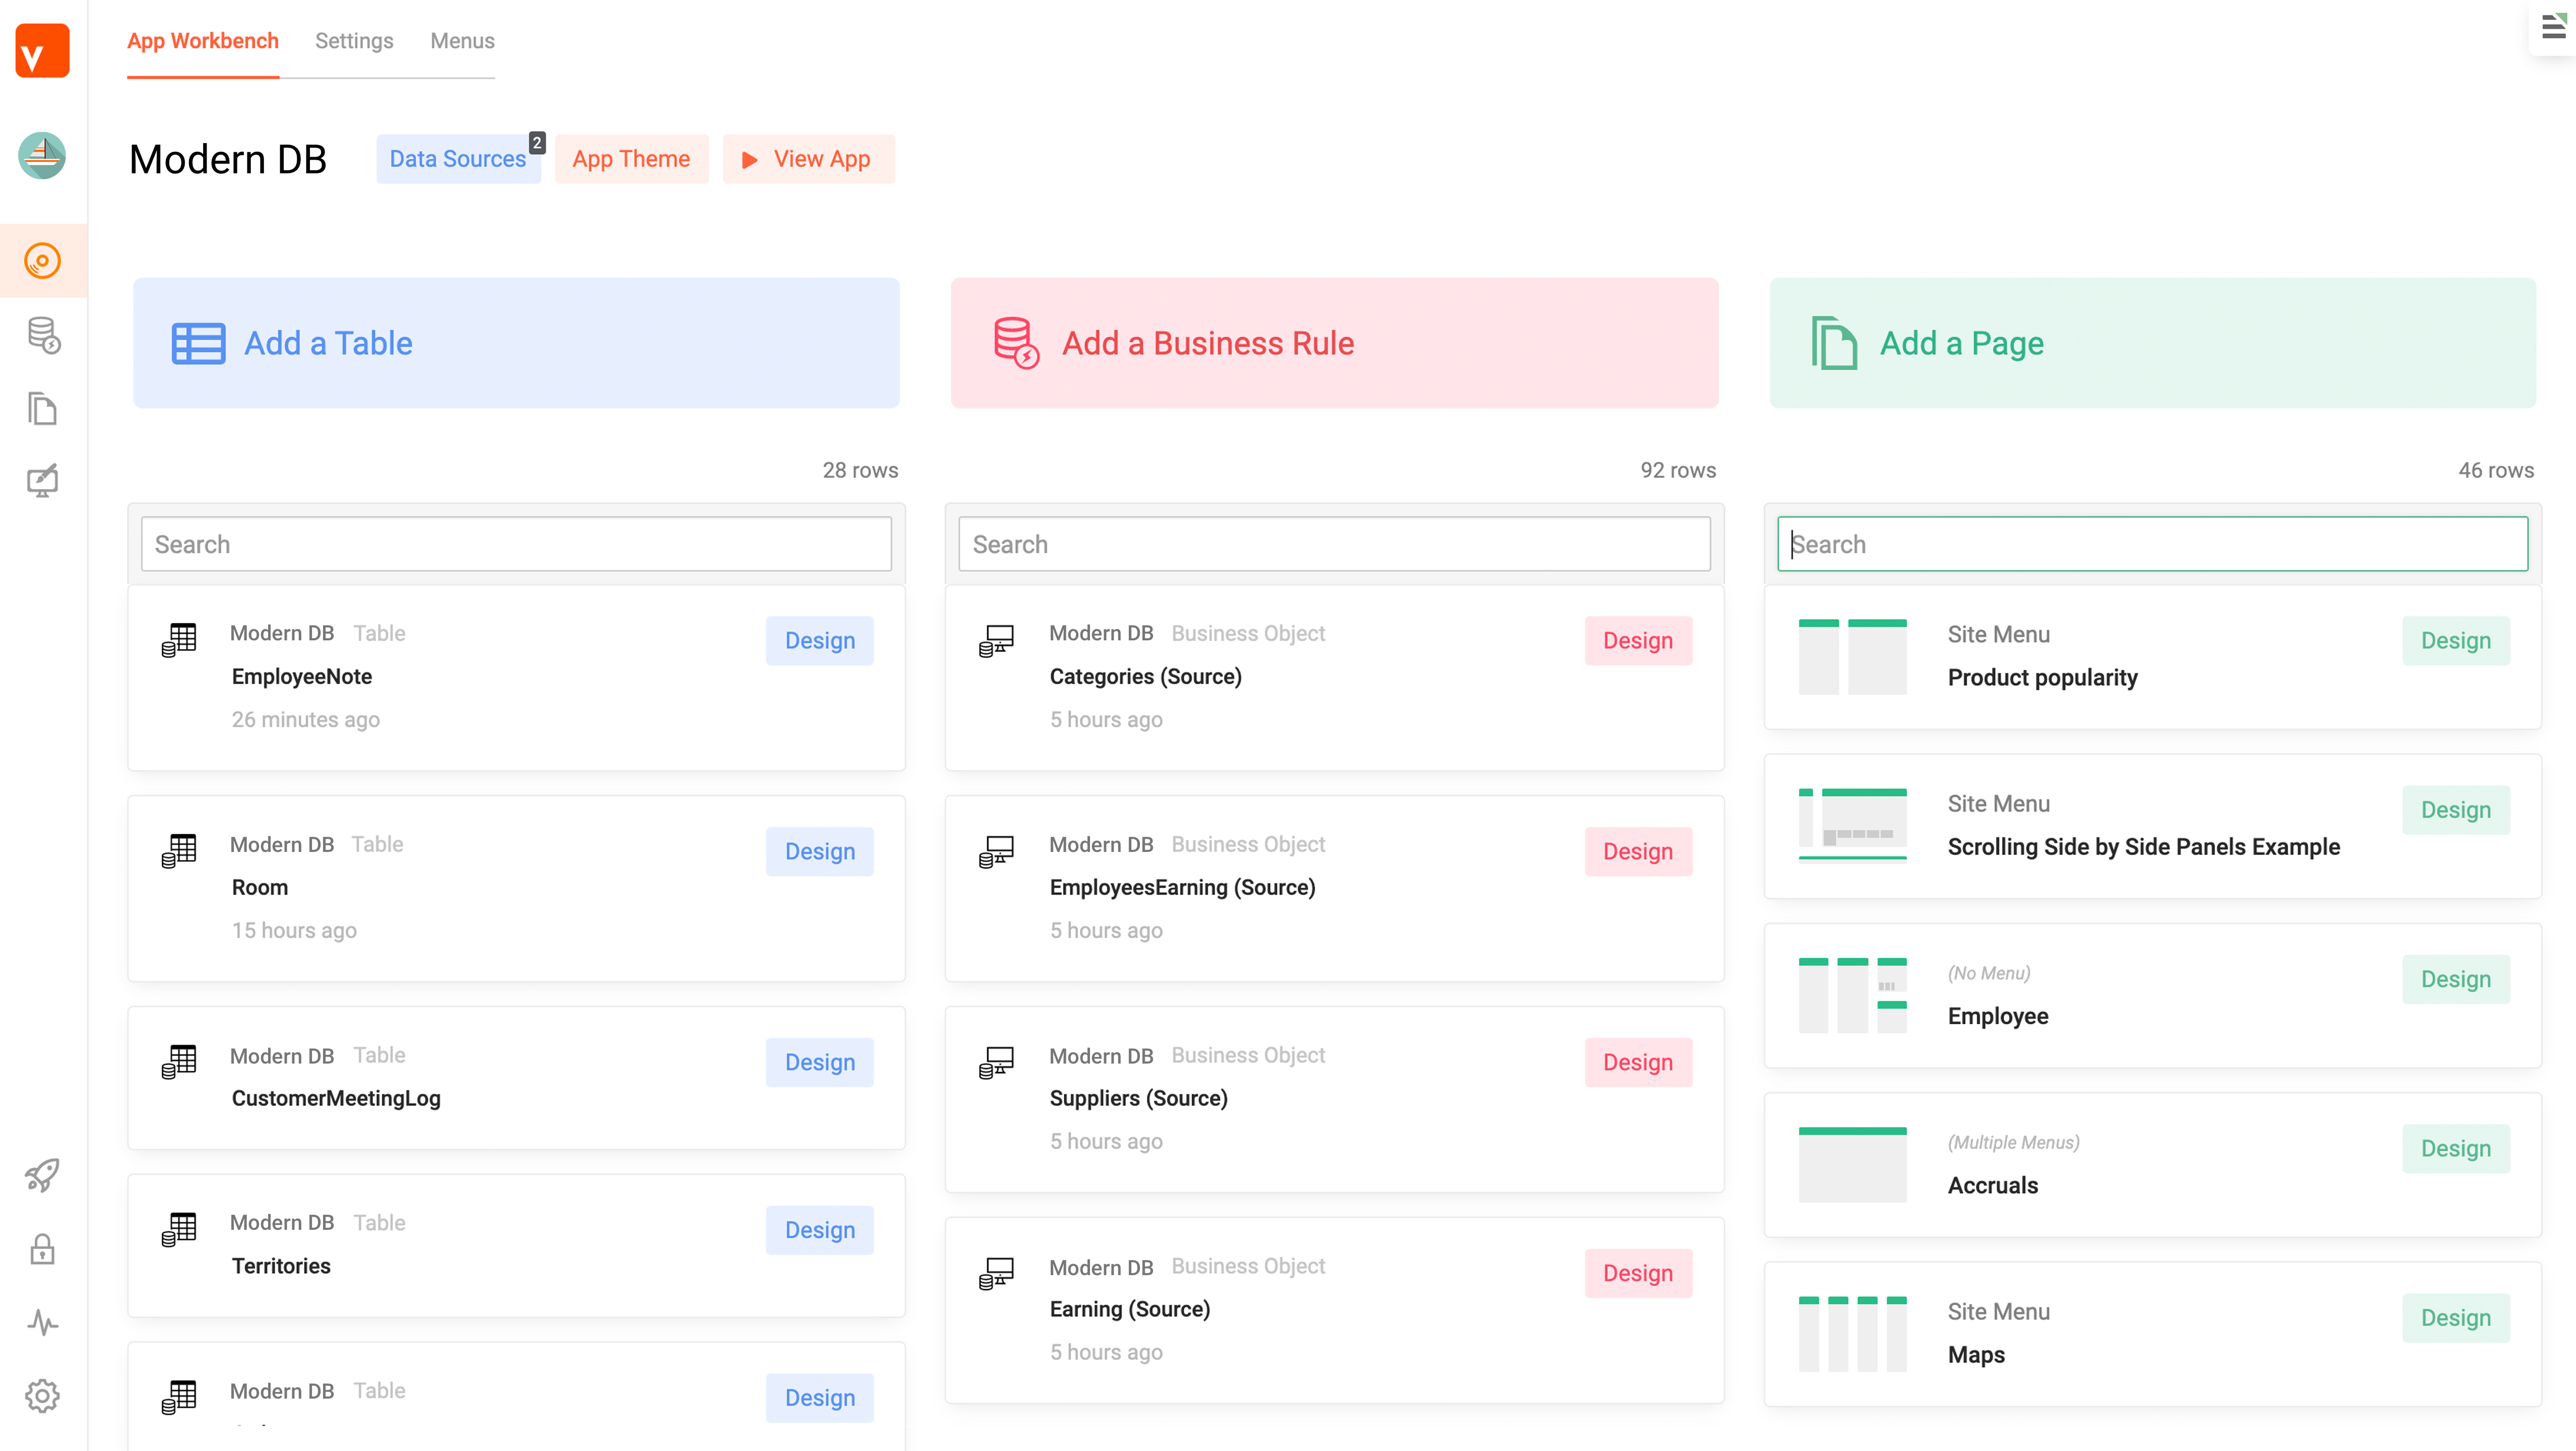The image size is (2576, 1451).
Task: Open the pages sidebar icon
Action: coord(42,409)
